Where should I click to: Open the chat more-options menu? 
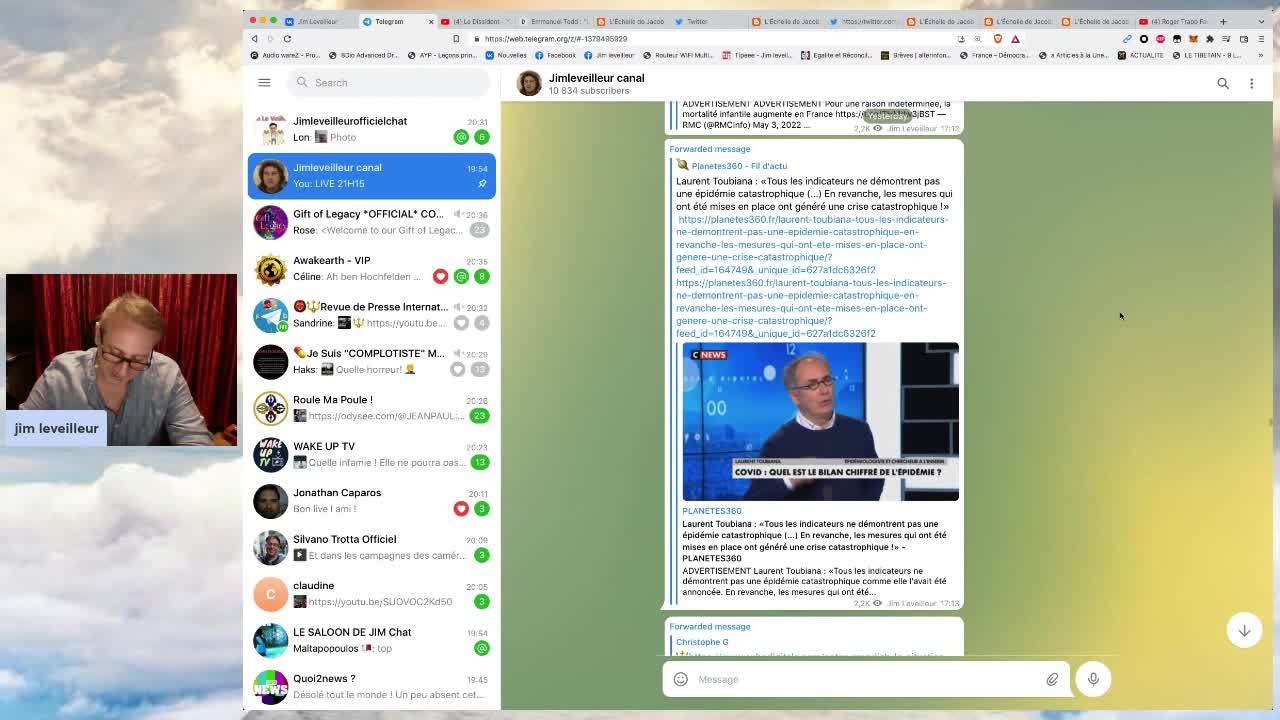point(1251,83)
